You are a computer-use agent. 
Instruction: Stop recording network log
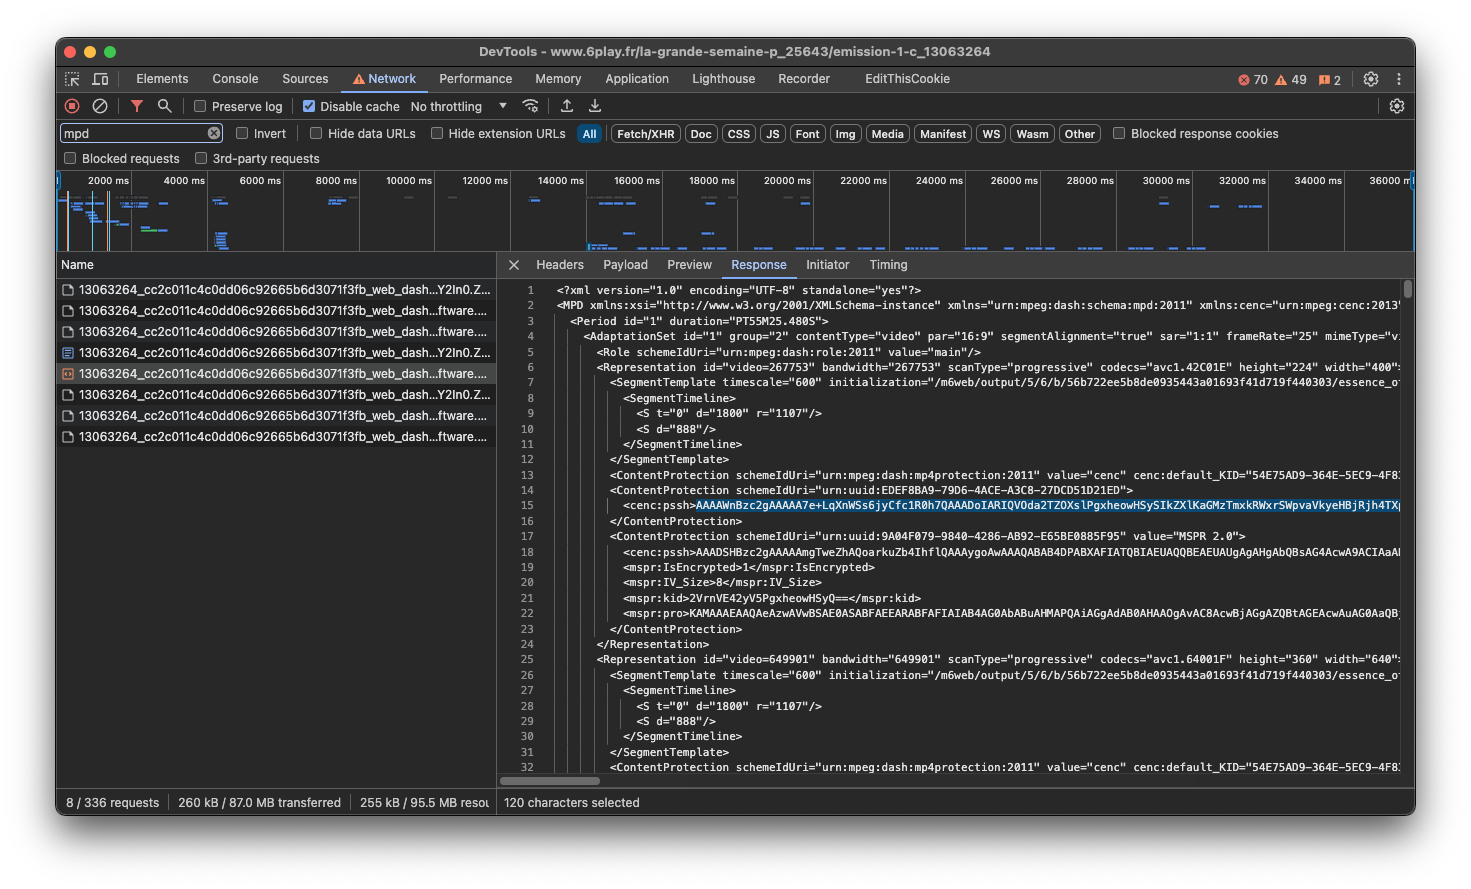click(72, 106)
